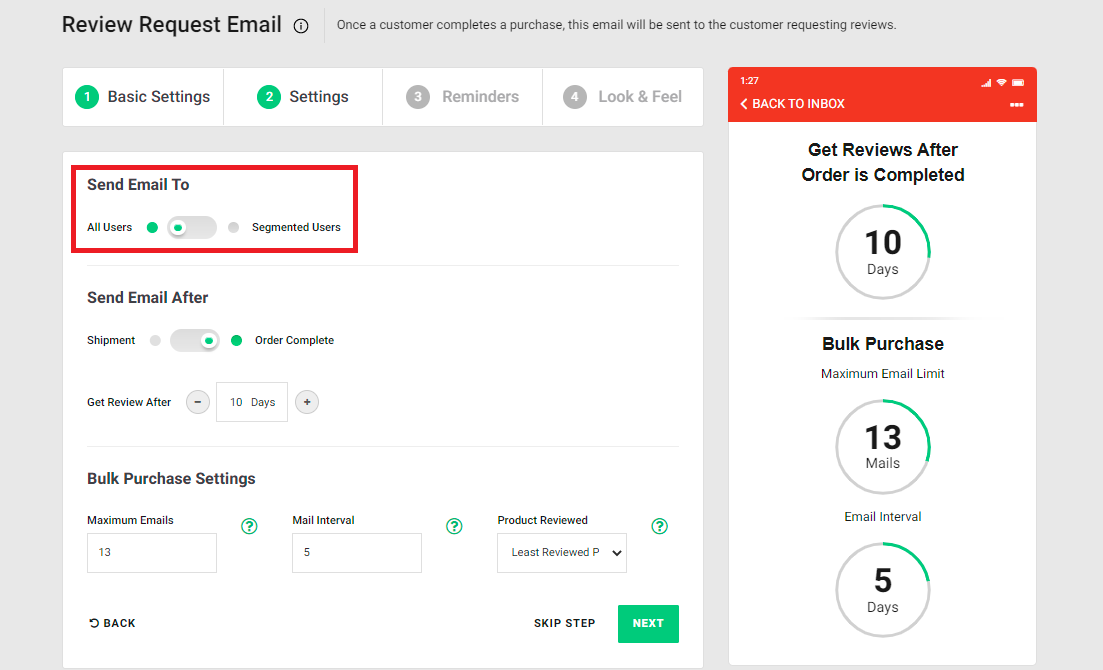This screenshot has width=1103, height=670.
Task: Open the Product Reviewed dropdown
Action: (x=562, y=553)
